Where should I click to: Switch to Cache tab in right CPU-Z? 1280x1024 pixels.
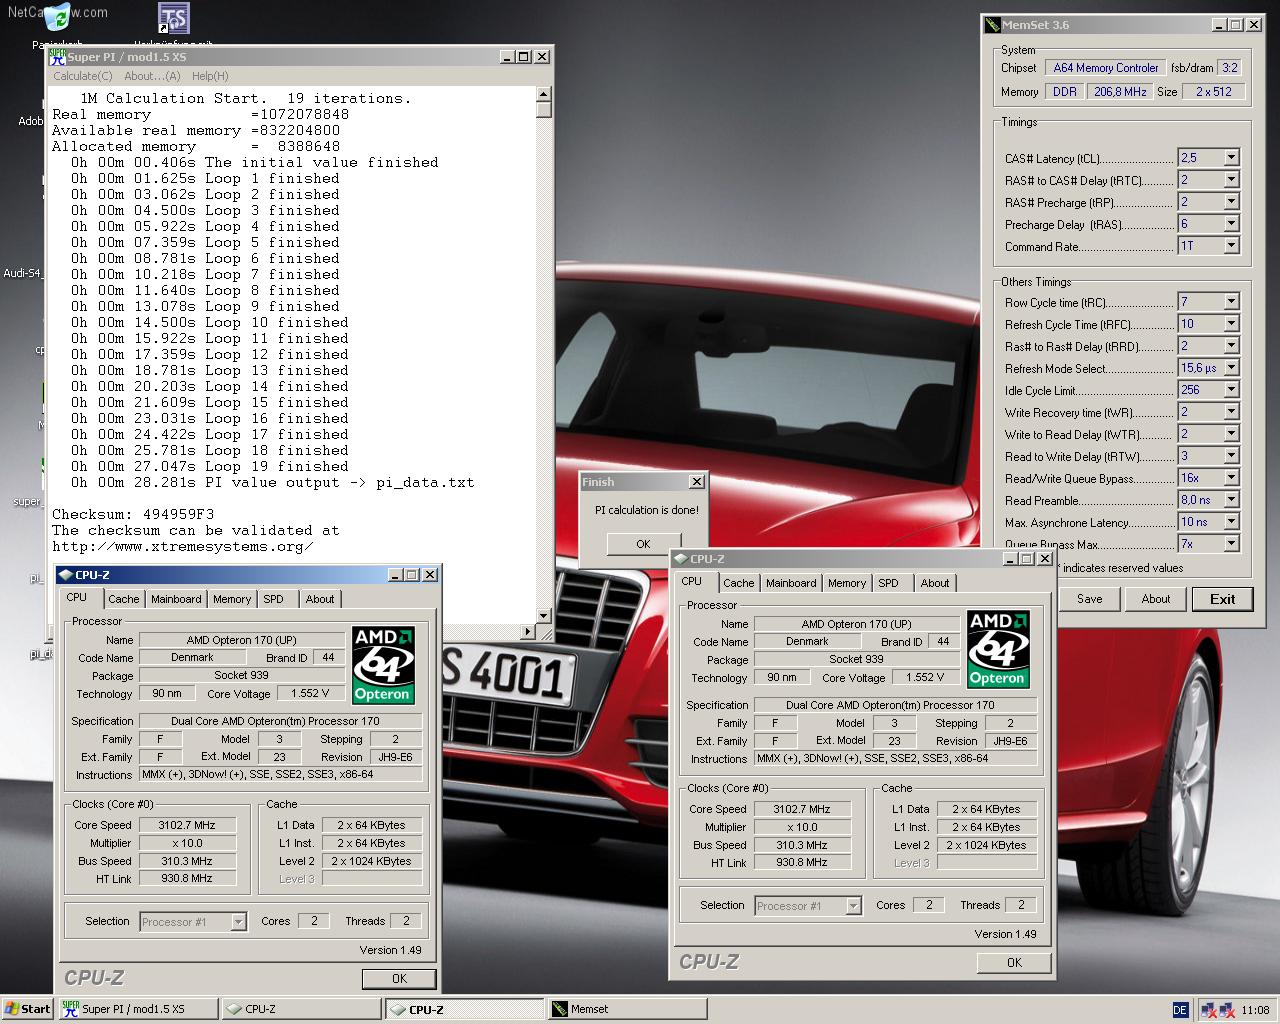click(x=739, y=583)
